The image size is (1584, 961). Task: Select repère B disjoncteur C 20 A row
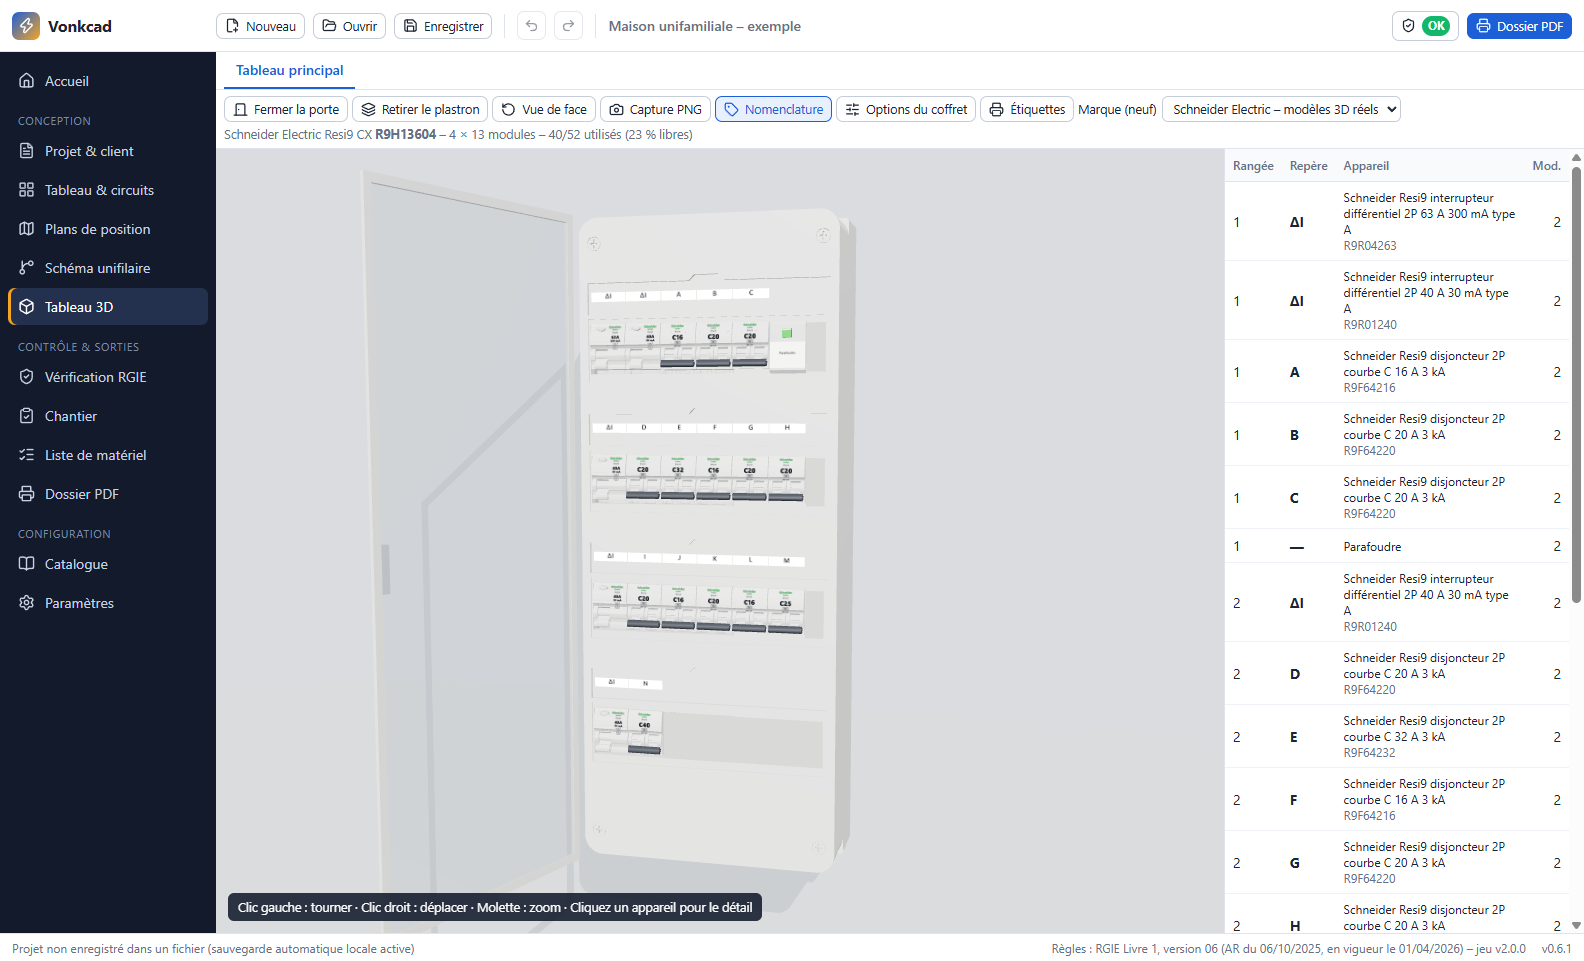coord(1398,435)
